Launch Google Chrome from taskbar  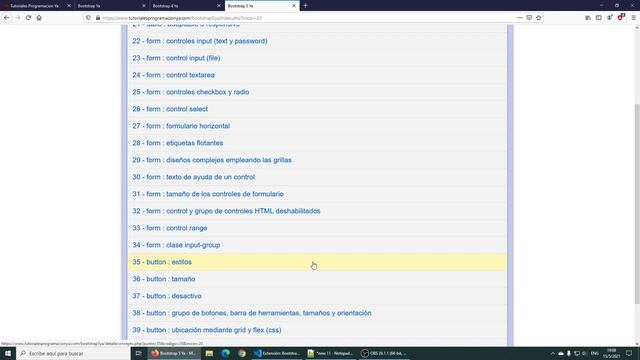[242, 353]
